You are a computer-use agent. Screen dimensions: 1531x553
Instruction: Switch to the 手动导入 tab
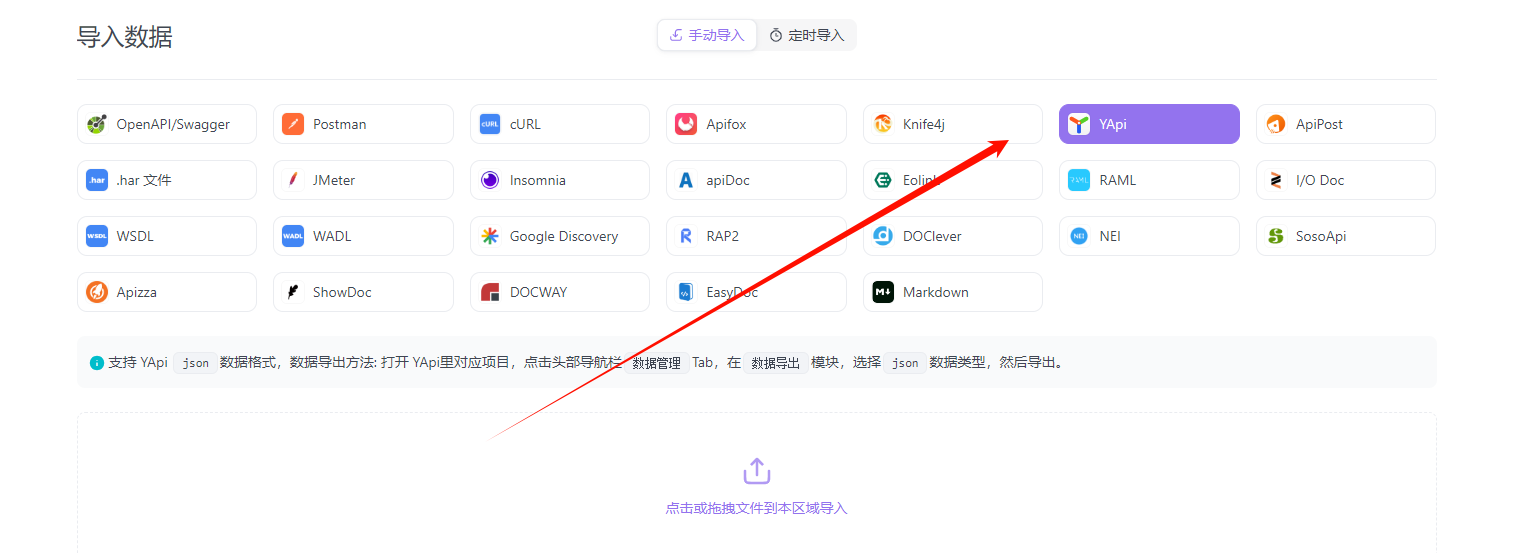point(707,35)
